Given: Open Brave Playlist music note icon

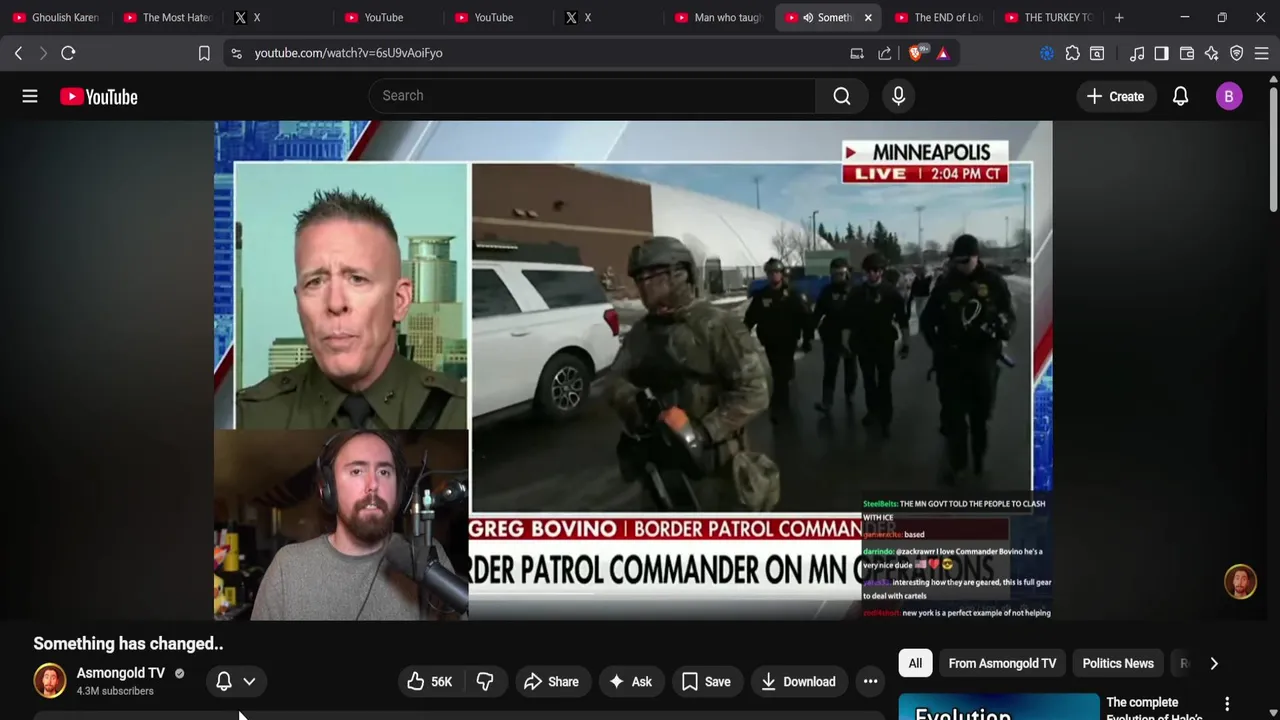Looking at the screenshot, I should coord(1137,53).
